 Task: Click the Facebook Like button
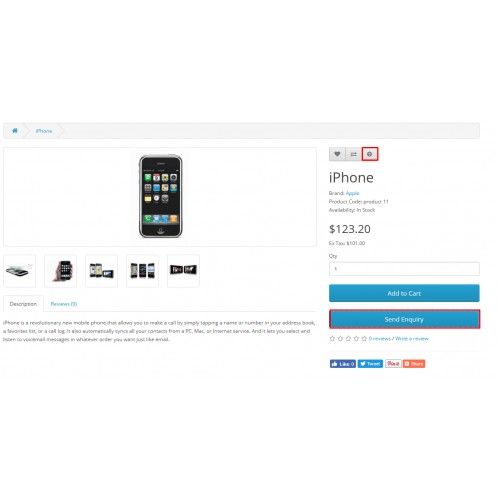(x=343, y=364)
